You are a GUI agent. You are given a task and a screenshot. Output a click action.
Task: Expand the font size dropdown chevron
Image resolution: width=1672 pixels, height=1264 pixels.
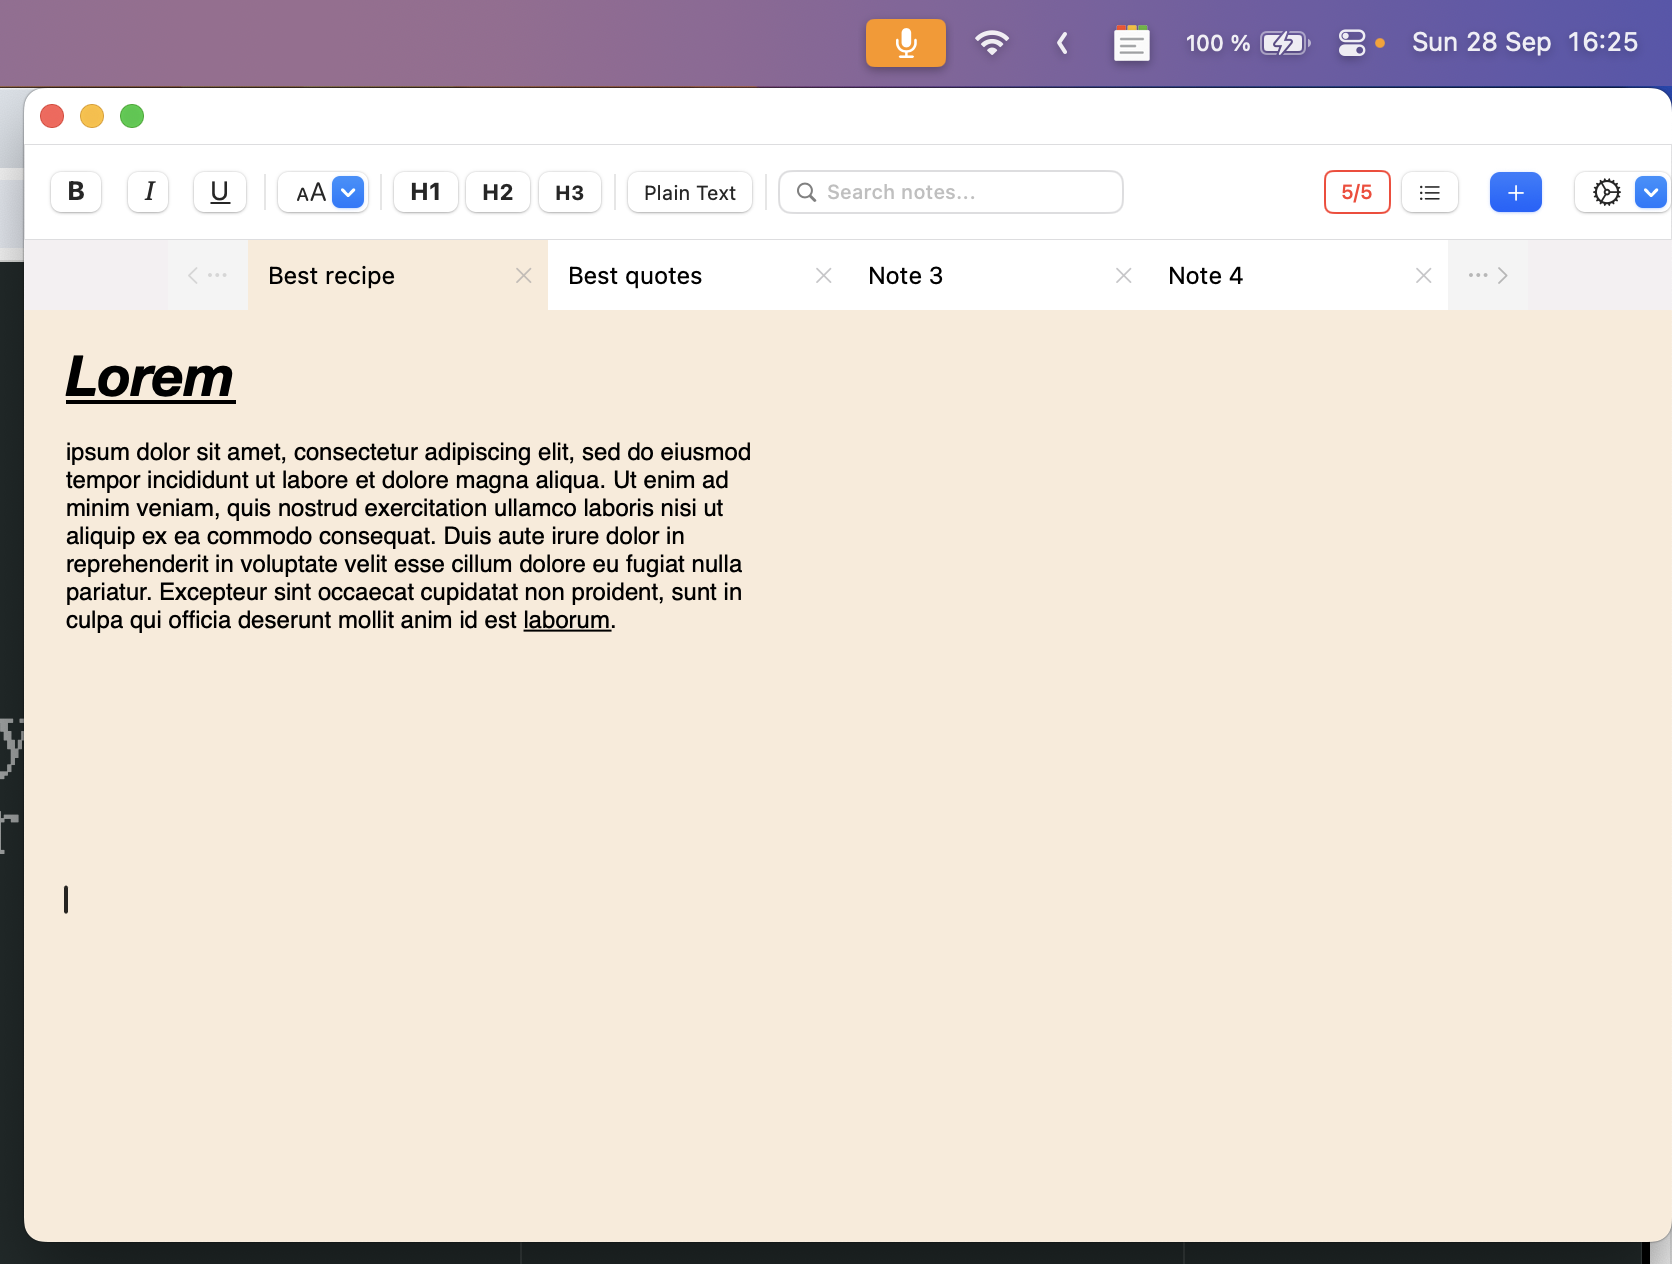click(347, 192)
